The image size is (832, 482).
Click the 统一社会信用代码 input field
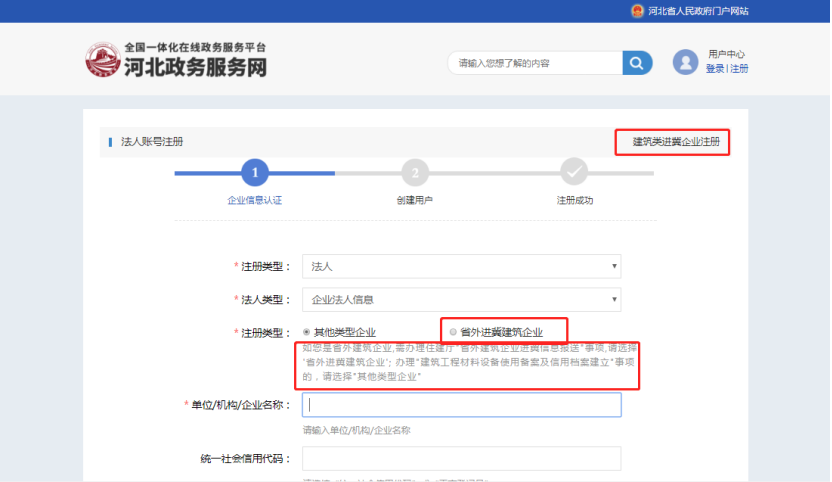point(461,458)
